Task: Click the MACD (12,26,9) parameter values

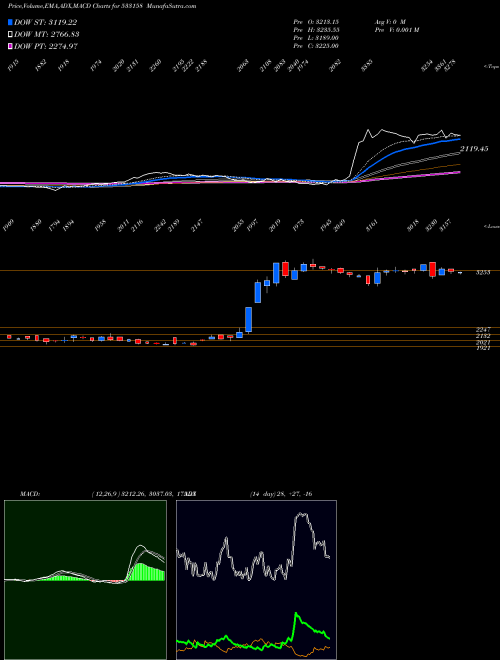Action: tap(139, 494)
